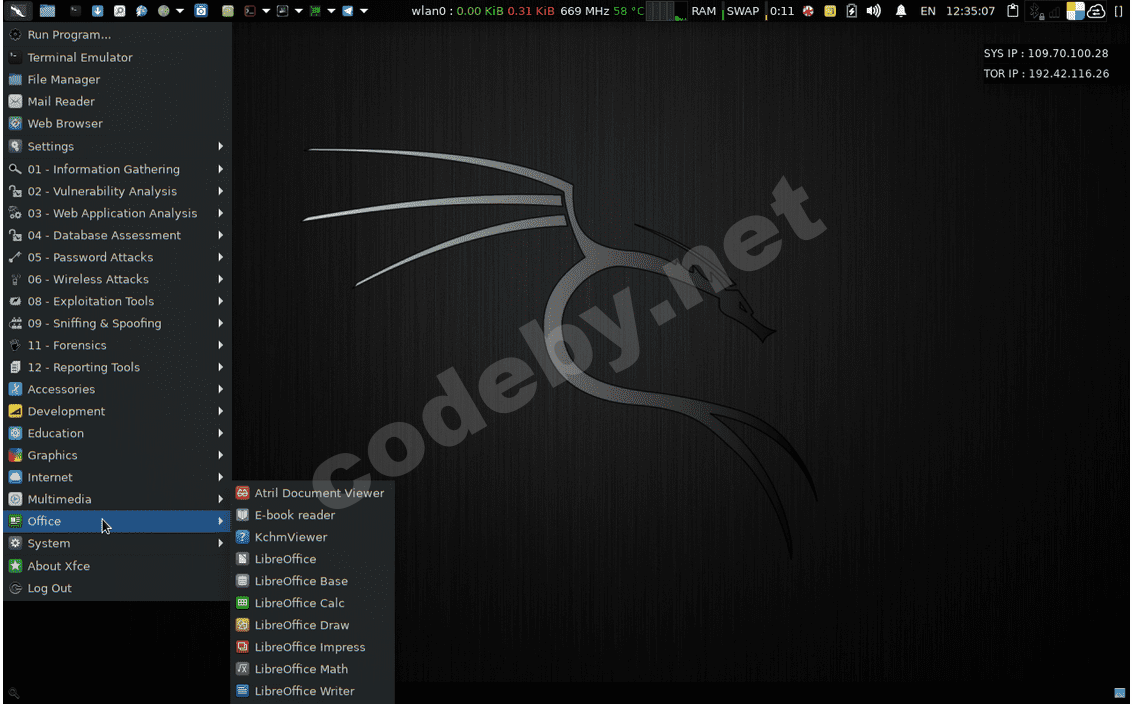Launch LibreOffice Writer
This screenshot has width=1132, height=705.
point(313,691)
